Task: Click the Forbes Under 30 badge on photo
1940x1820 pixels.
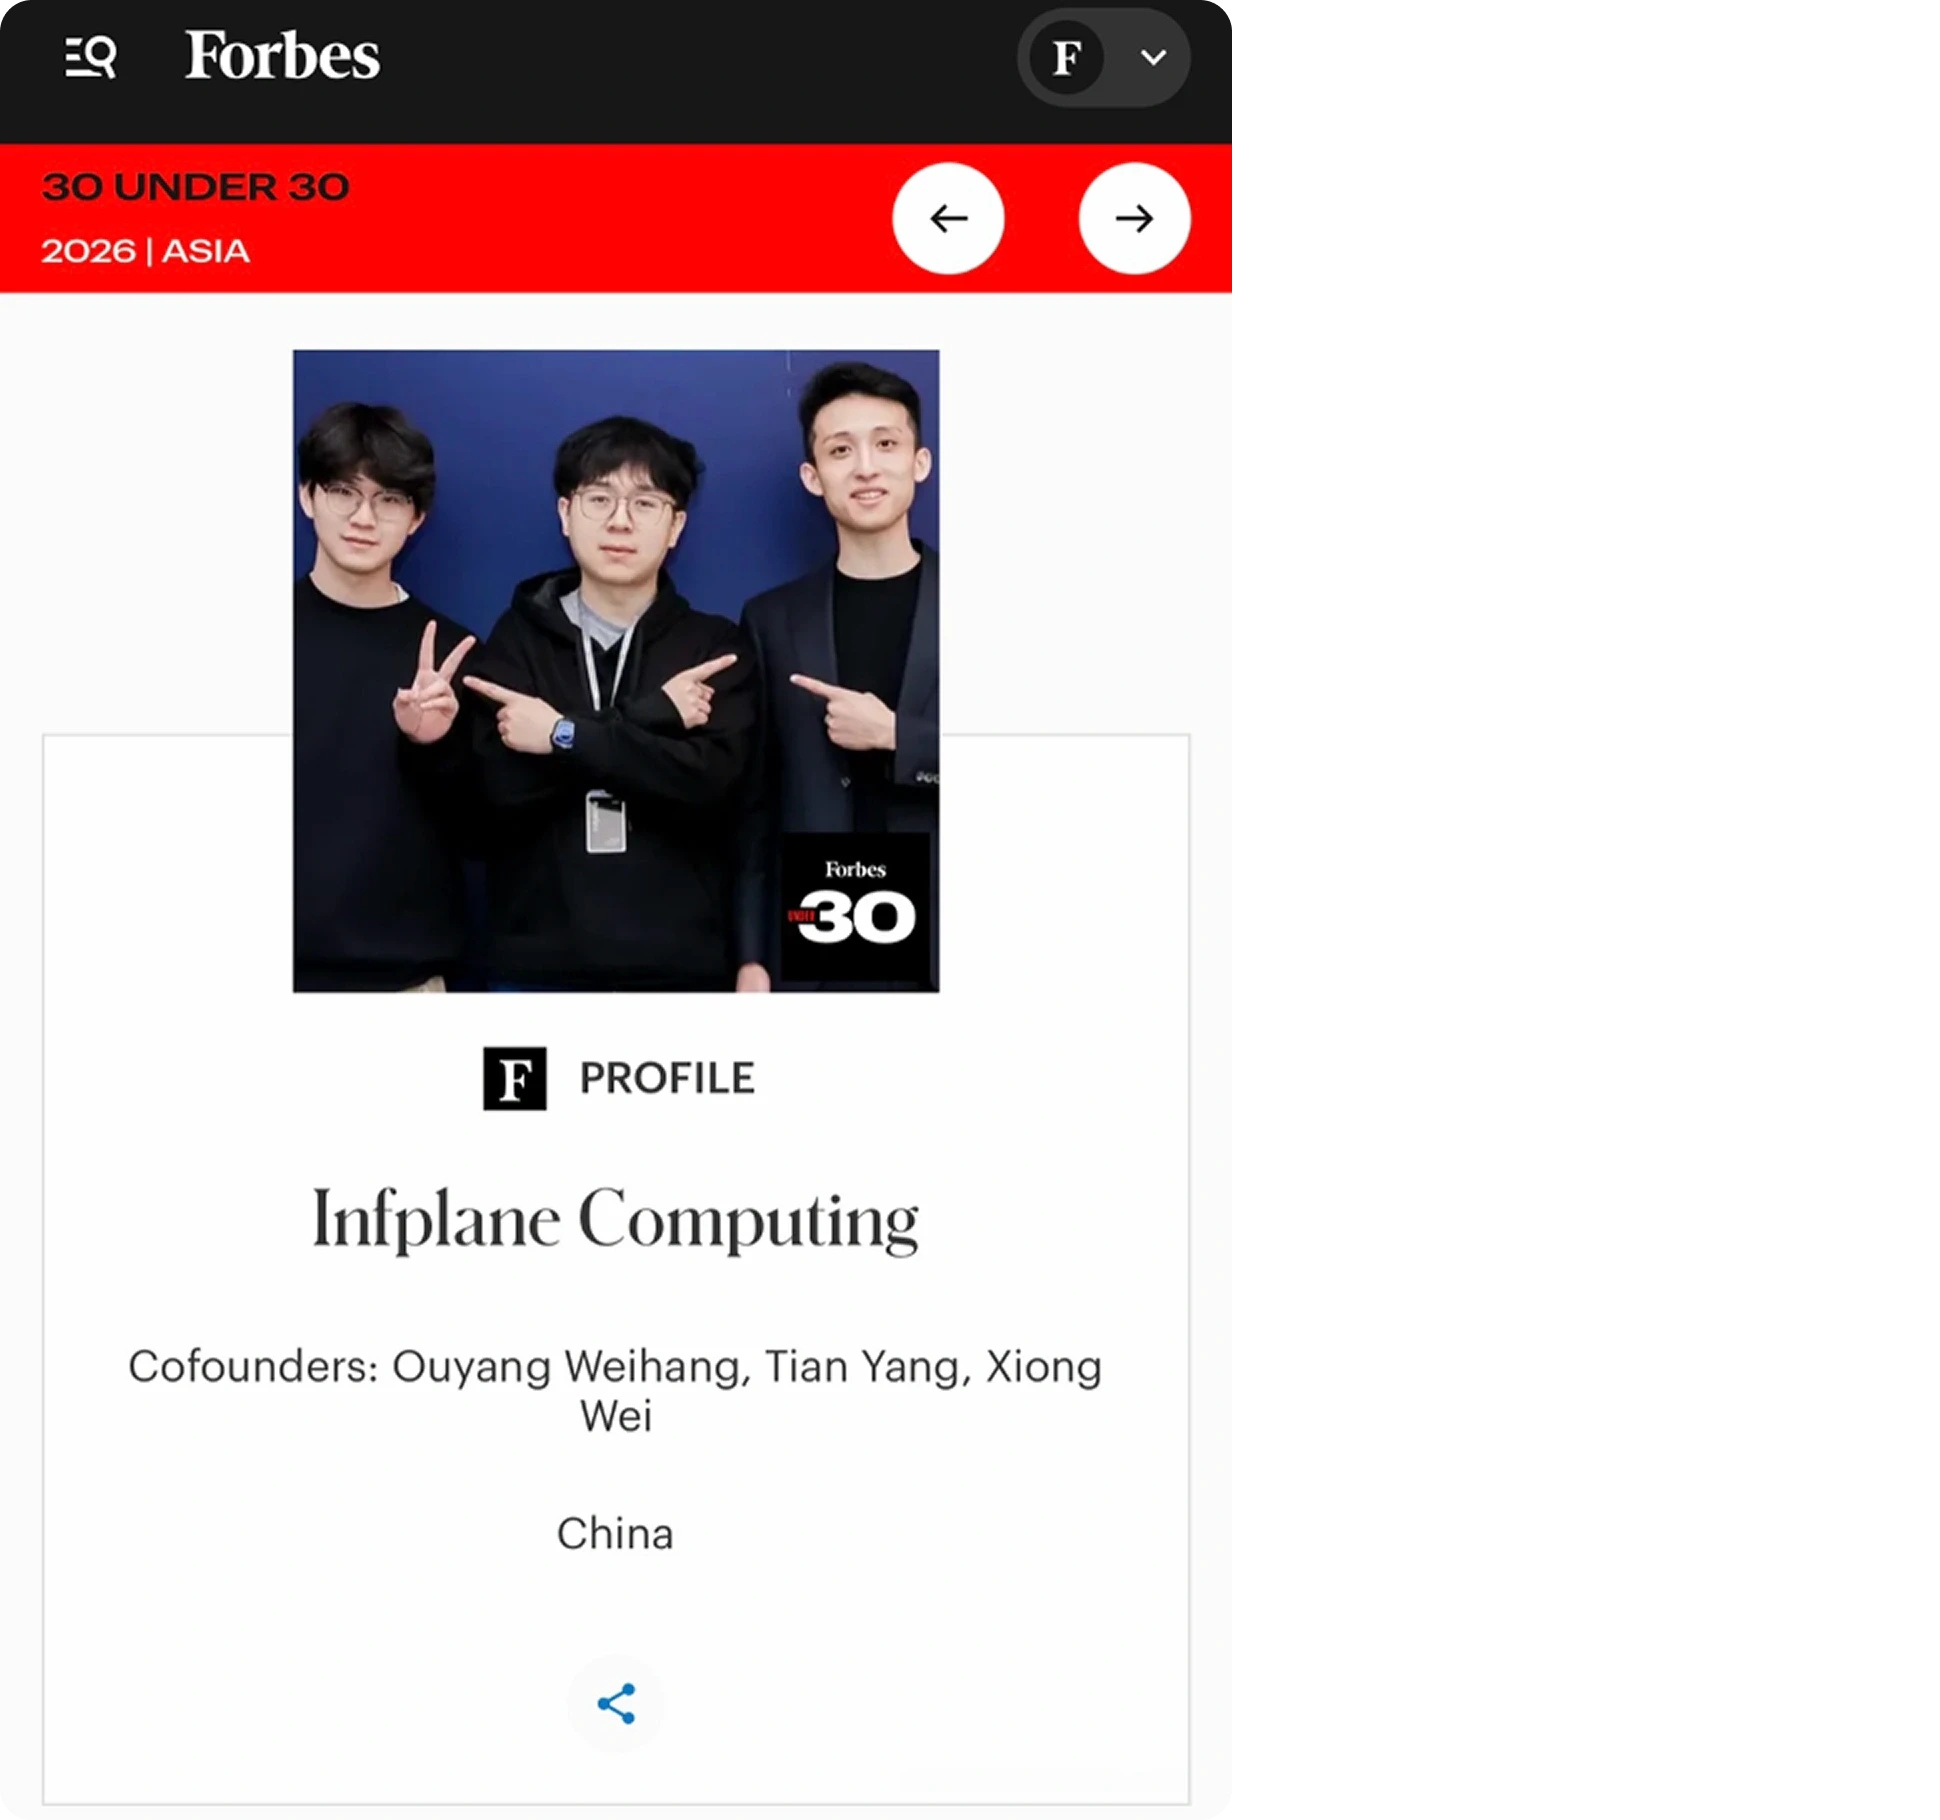Action: click(856, 908)
